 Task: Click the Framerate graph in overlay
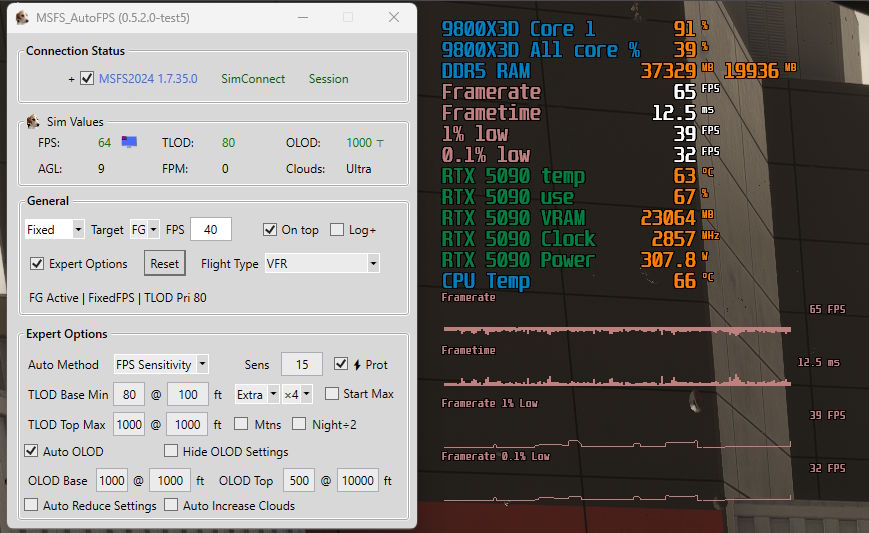tap(617, 331)
